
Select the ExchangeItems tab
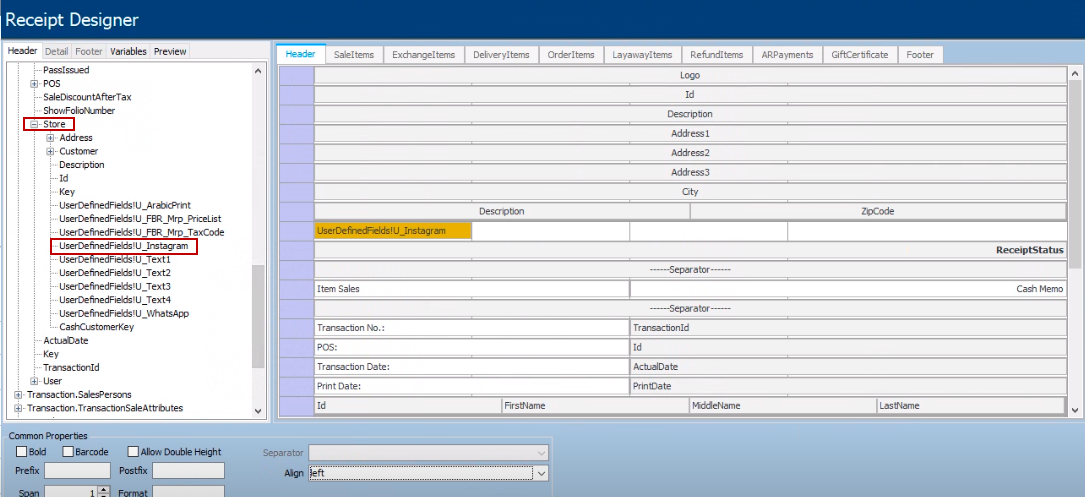423,55
